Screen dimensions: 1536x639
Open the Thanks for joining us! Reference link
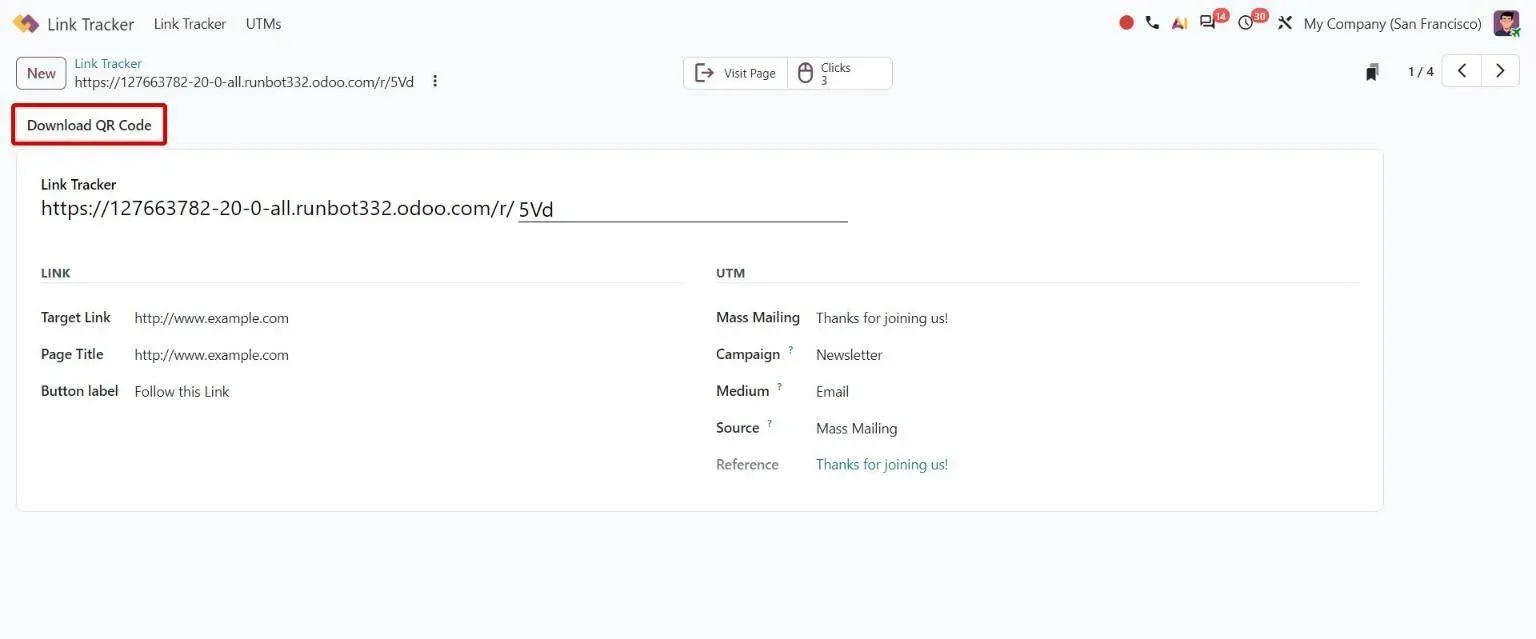[x=882, y=464]
